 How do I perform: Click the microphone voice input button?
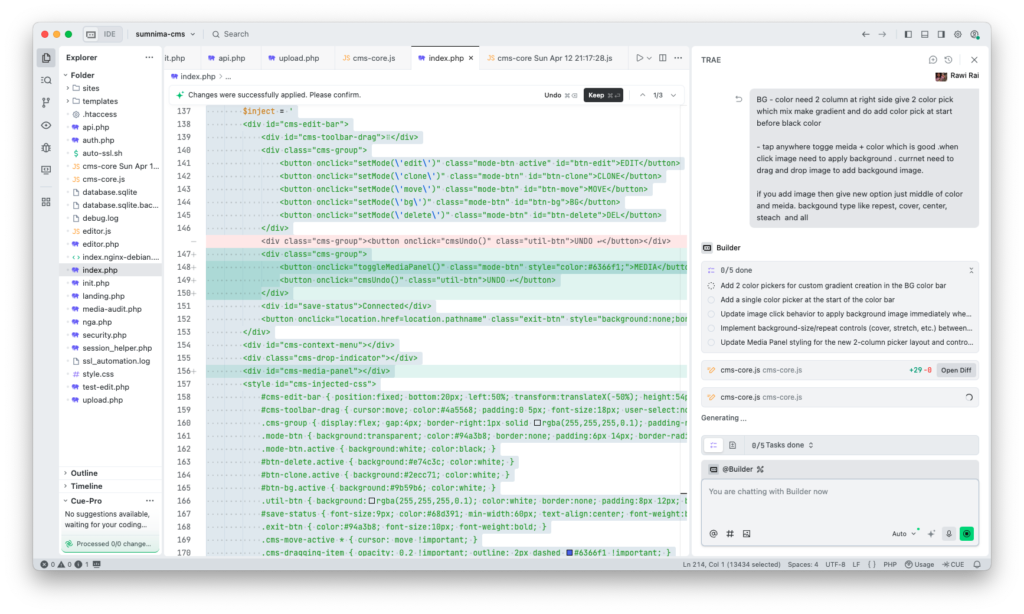[x=948, y=533]
